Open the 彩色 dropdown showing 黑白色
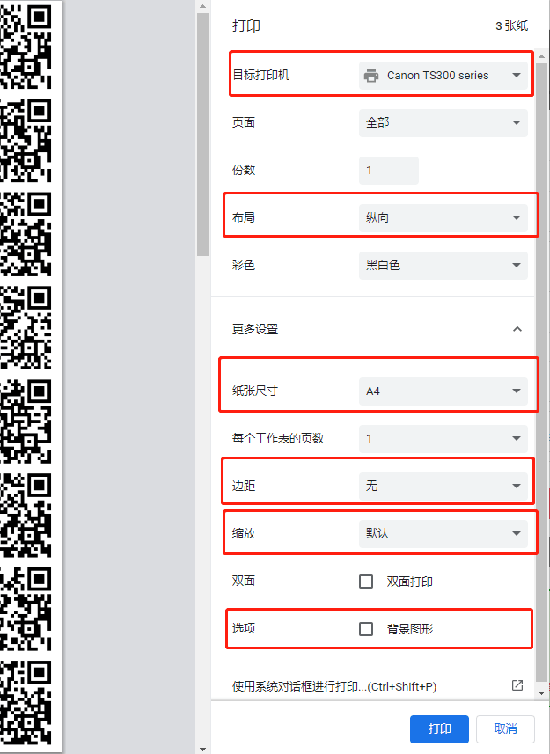 point(443,265)
